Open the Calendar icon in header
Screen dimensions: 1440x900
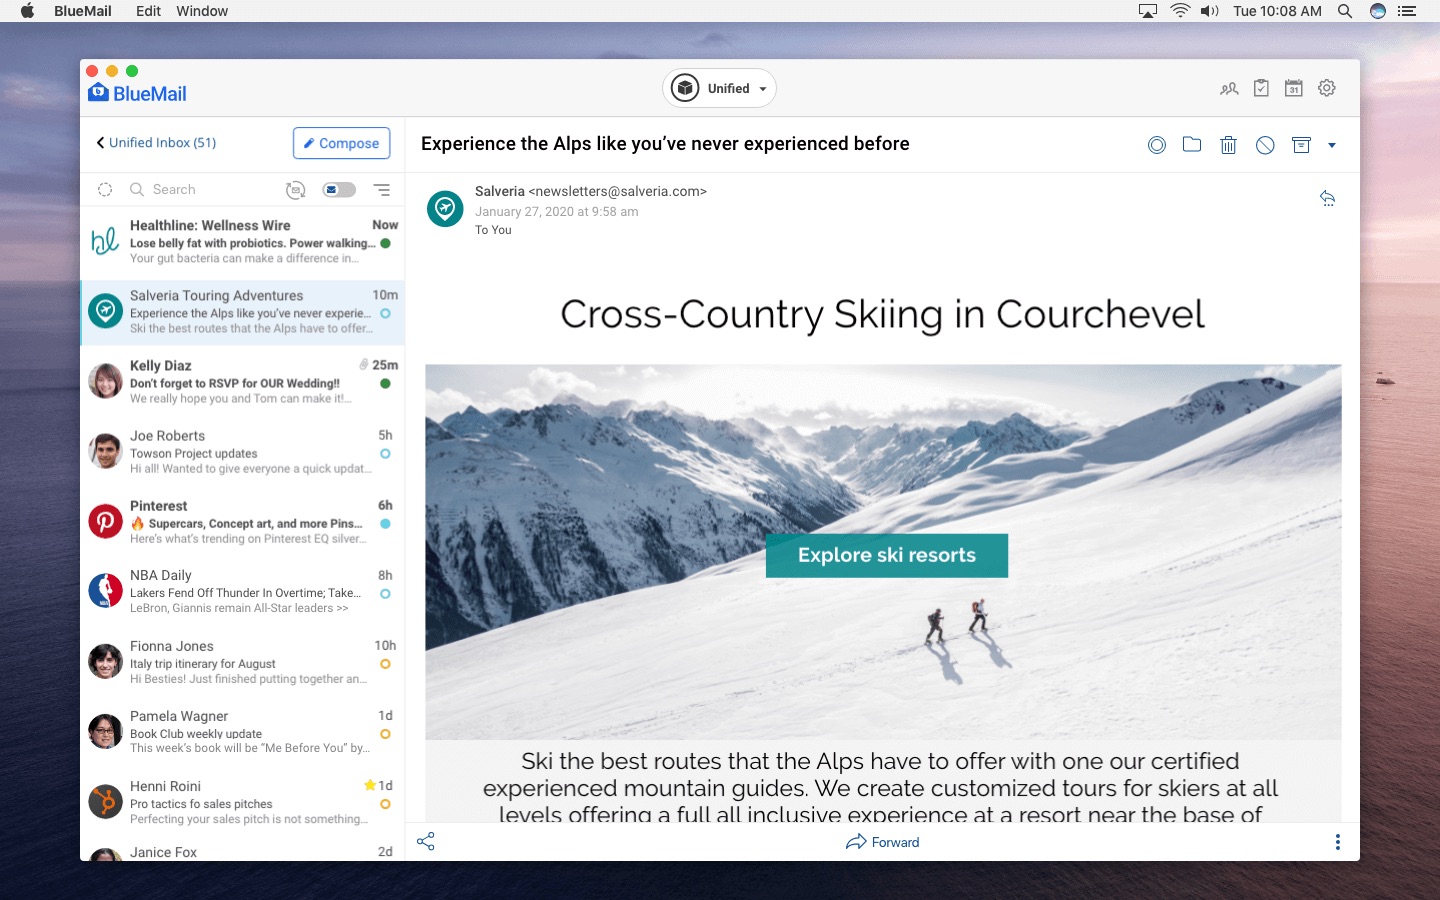(x=1294, y=88)
